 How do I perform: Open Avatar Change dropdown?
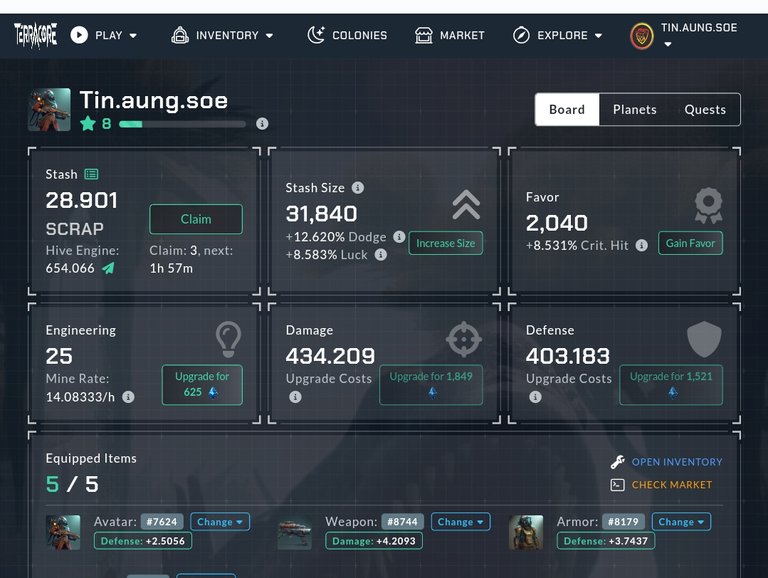click(220, 522)
